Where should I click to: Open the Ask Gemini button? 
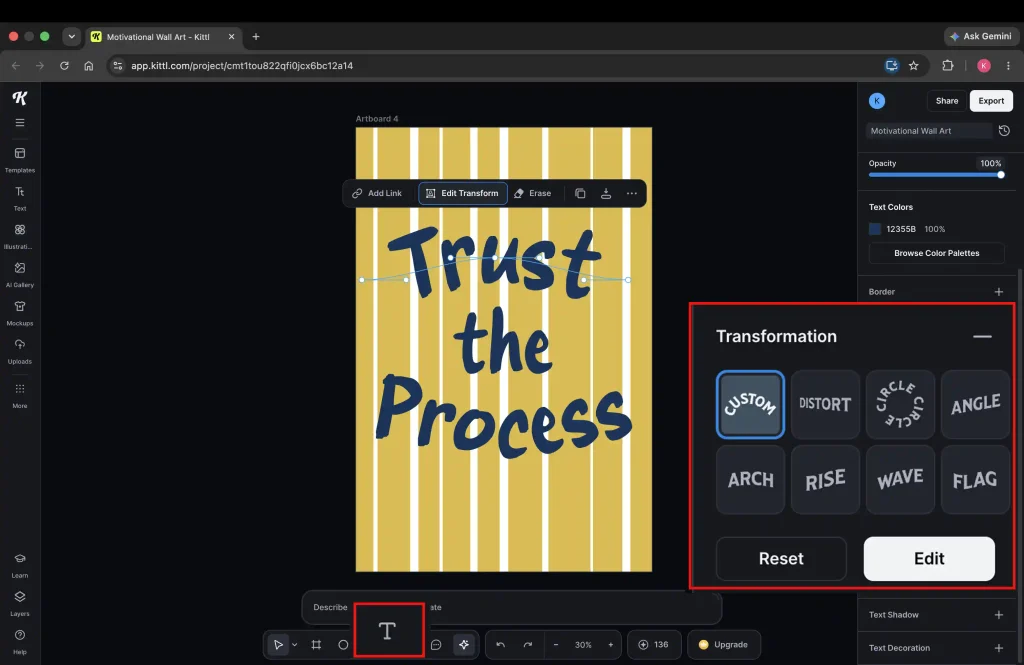pyautogui.click(x=981, y=37)
